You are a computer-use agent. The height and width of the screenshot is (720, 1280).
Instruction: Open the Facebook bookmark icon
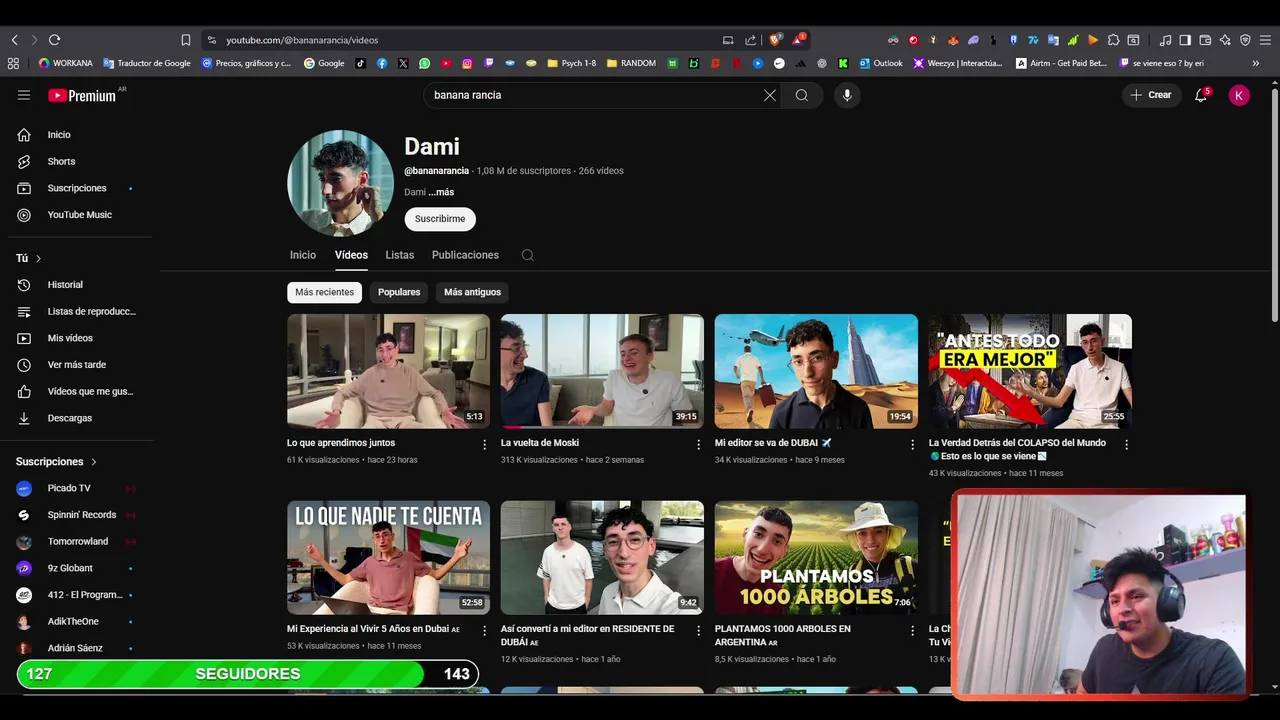(x=382, y=63)
